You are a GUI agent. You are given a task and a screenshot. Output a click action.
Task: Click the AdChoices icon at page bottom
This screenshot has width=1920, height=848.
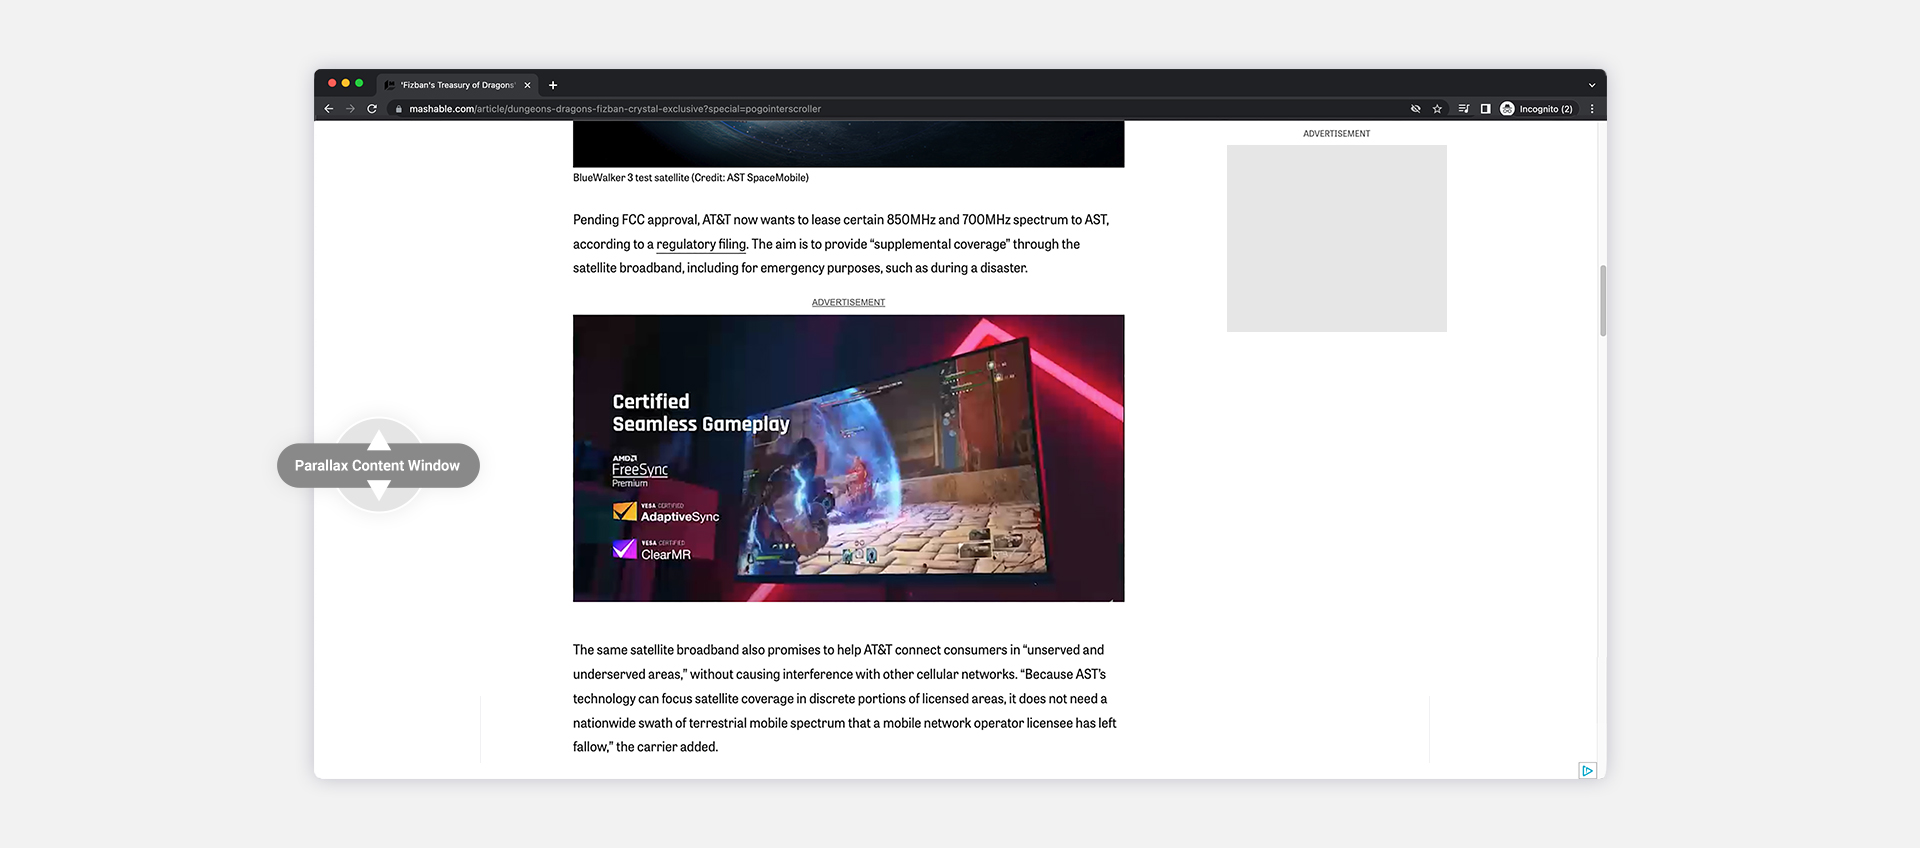click(1587, 770)
